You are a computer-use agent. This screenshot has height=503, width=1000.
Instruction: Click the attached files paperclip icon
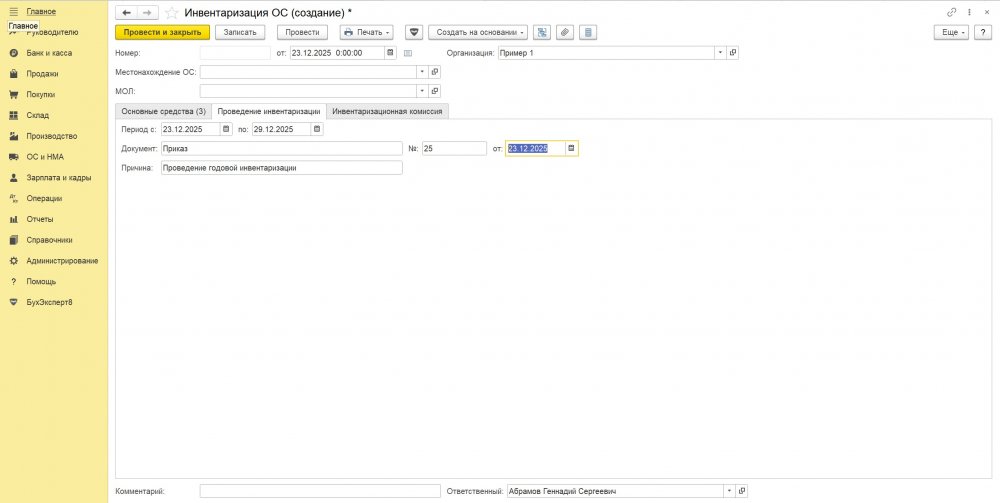(x=564, y=32)
